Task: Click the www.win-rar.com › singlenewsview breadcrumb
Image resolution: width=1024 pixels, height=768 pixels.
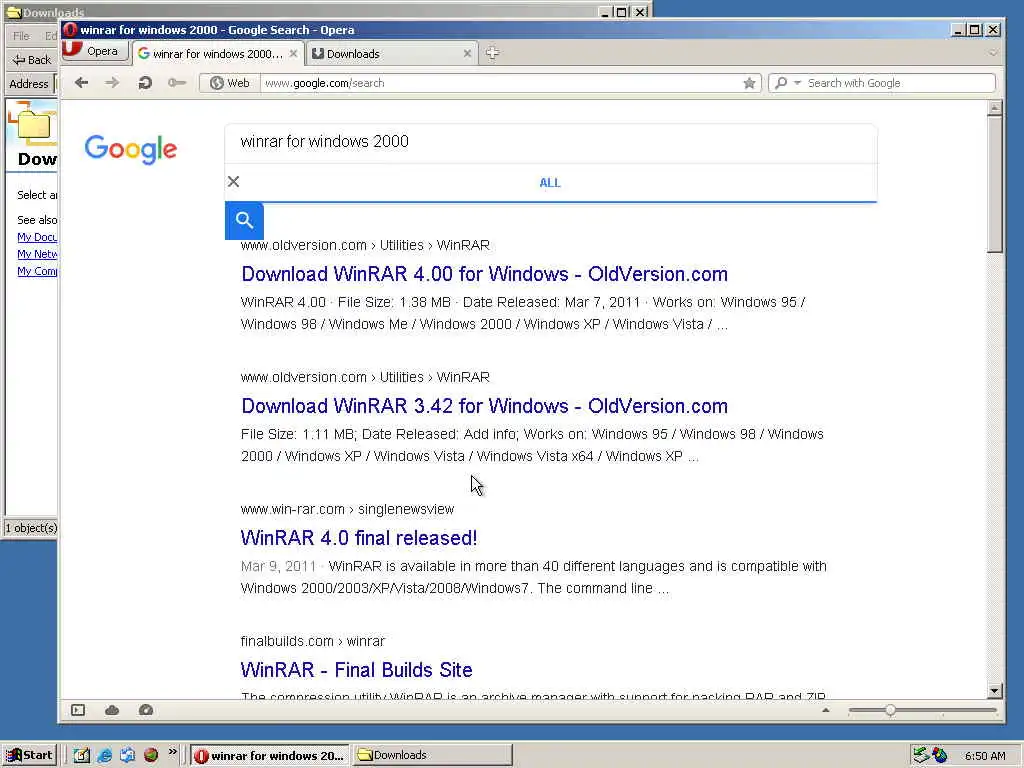Action: coord(347,509)
